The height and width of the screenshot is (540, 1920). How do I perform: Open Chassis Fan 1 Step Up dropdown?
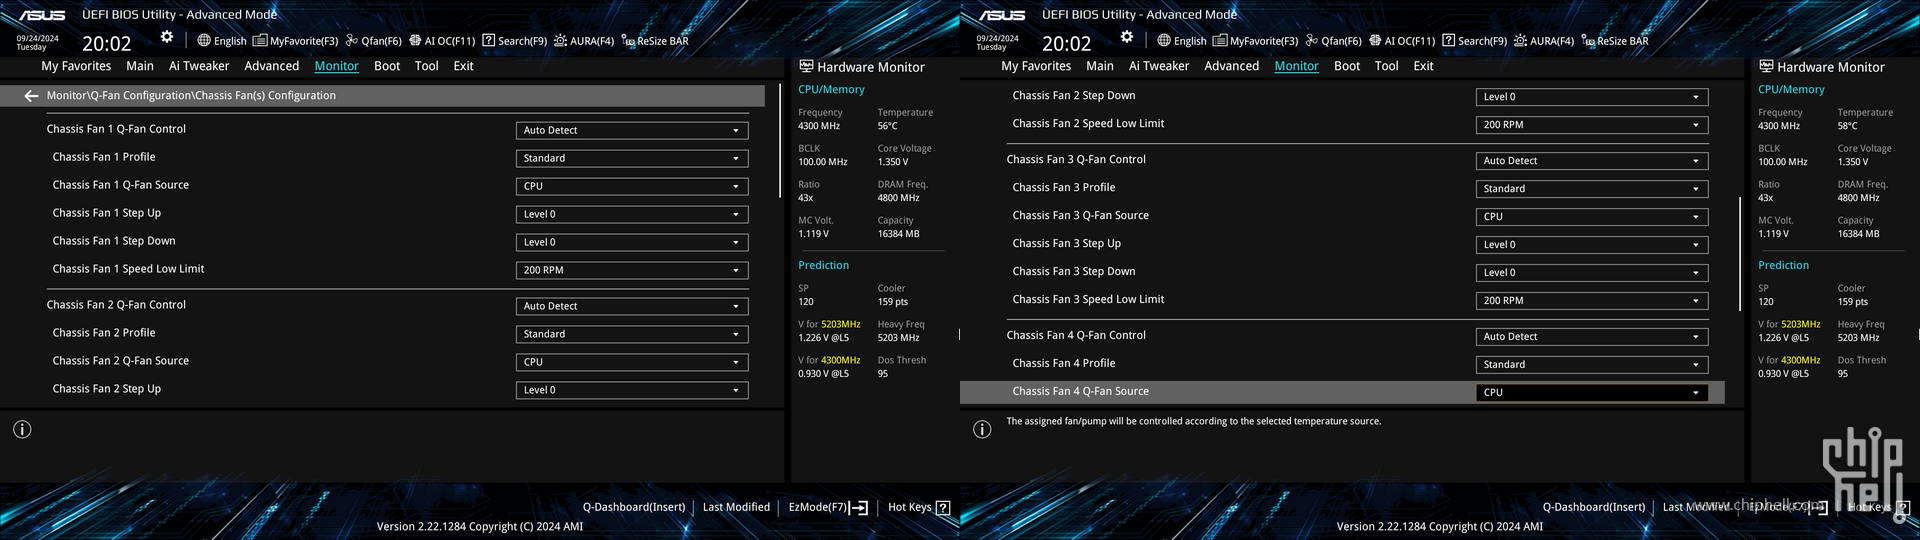[632, 214]
